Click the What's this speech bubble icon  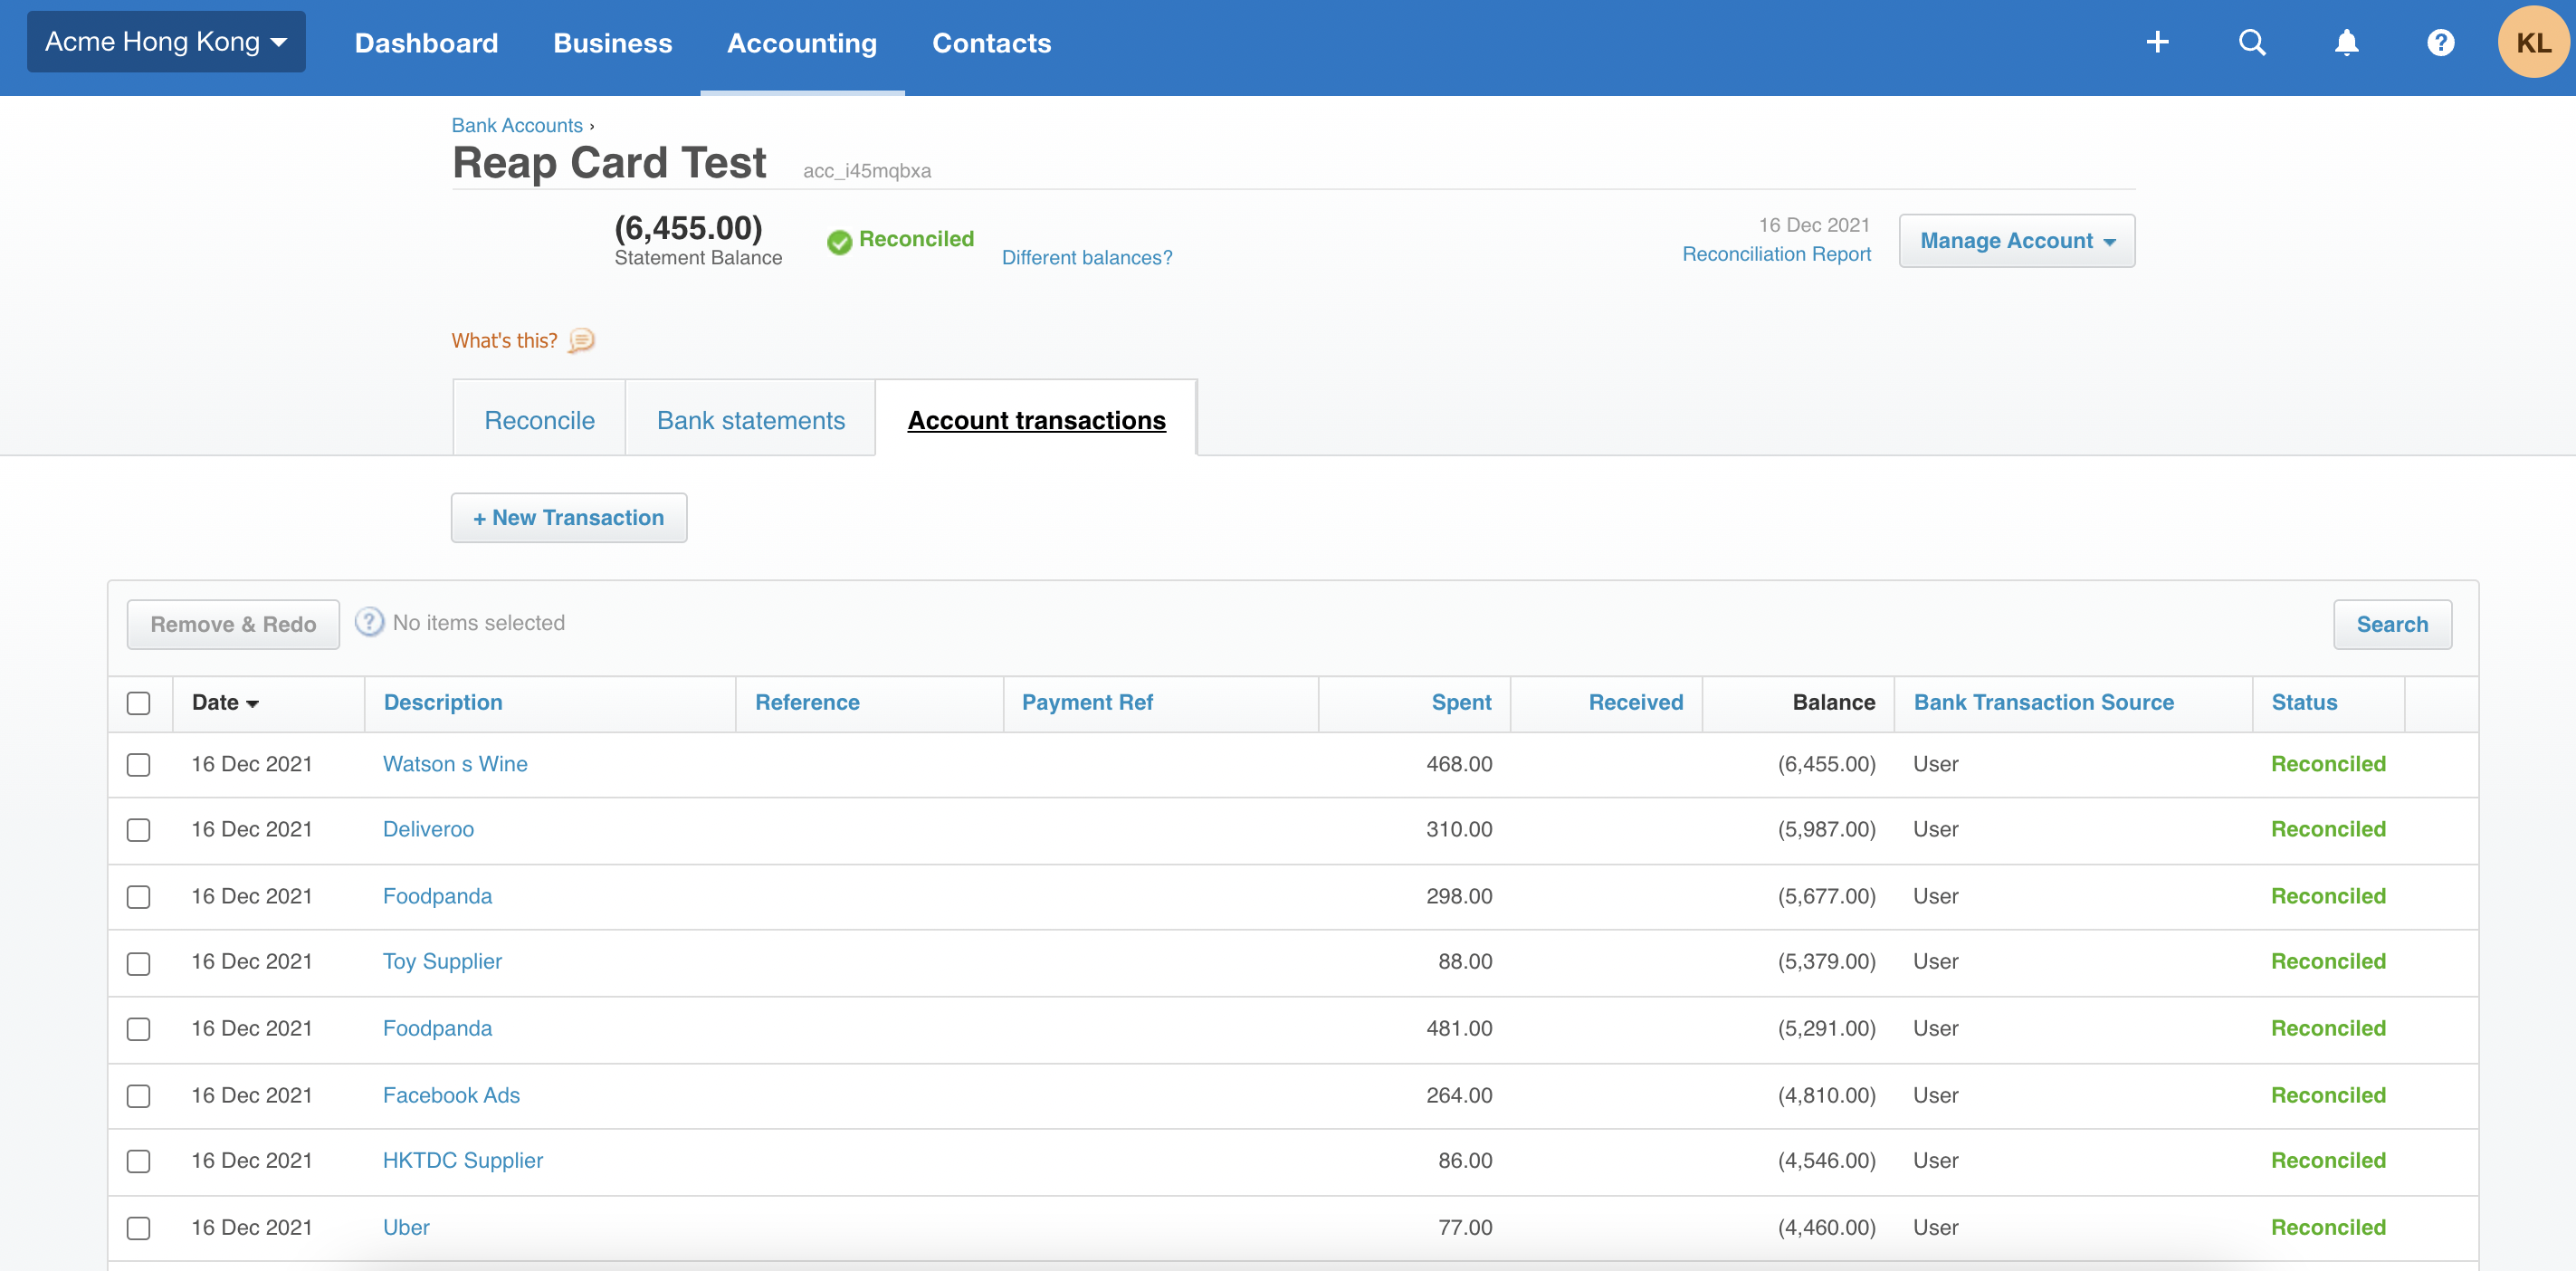point(581,340)
